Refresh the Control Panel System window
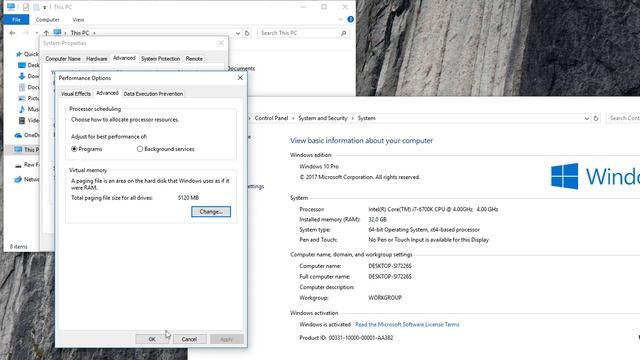This screenshot has height=360, width=640. (x=596, y=118)
